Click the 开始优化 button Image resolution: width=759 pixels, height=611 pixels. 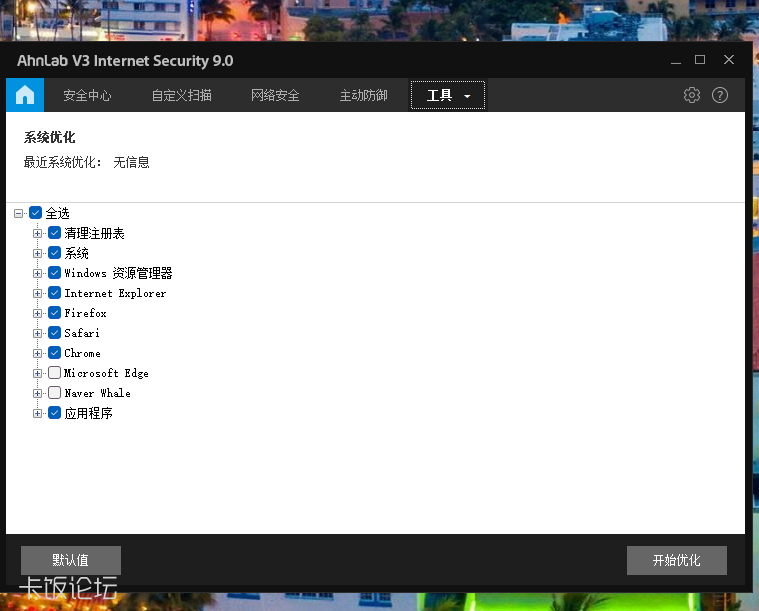677,560
